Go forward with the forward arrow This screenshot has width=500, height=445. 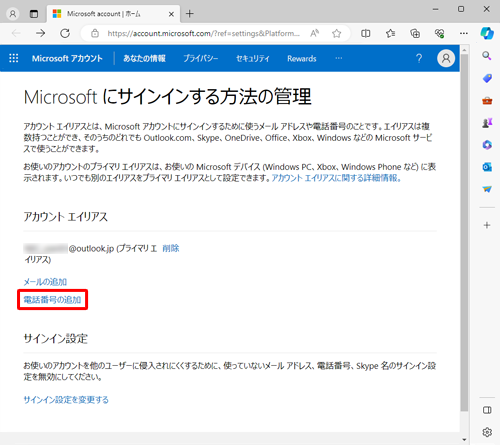coord(40,33)
